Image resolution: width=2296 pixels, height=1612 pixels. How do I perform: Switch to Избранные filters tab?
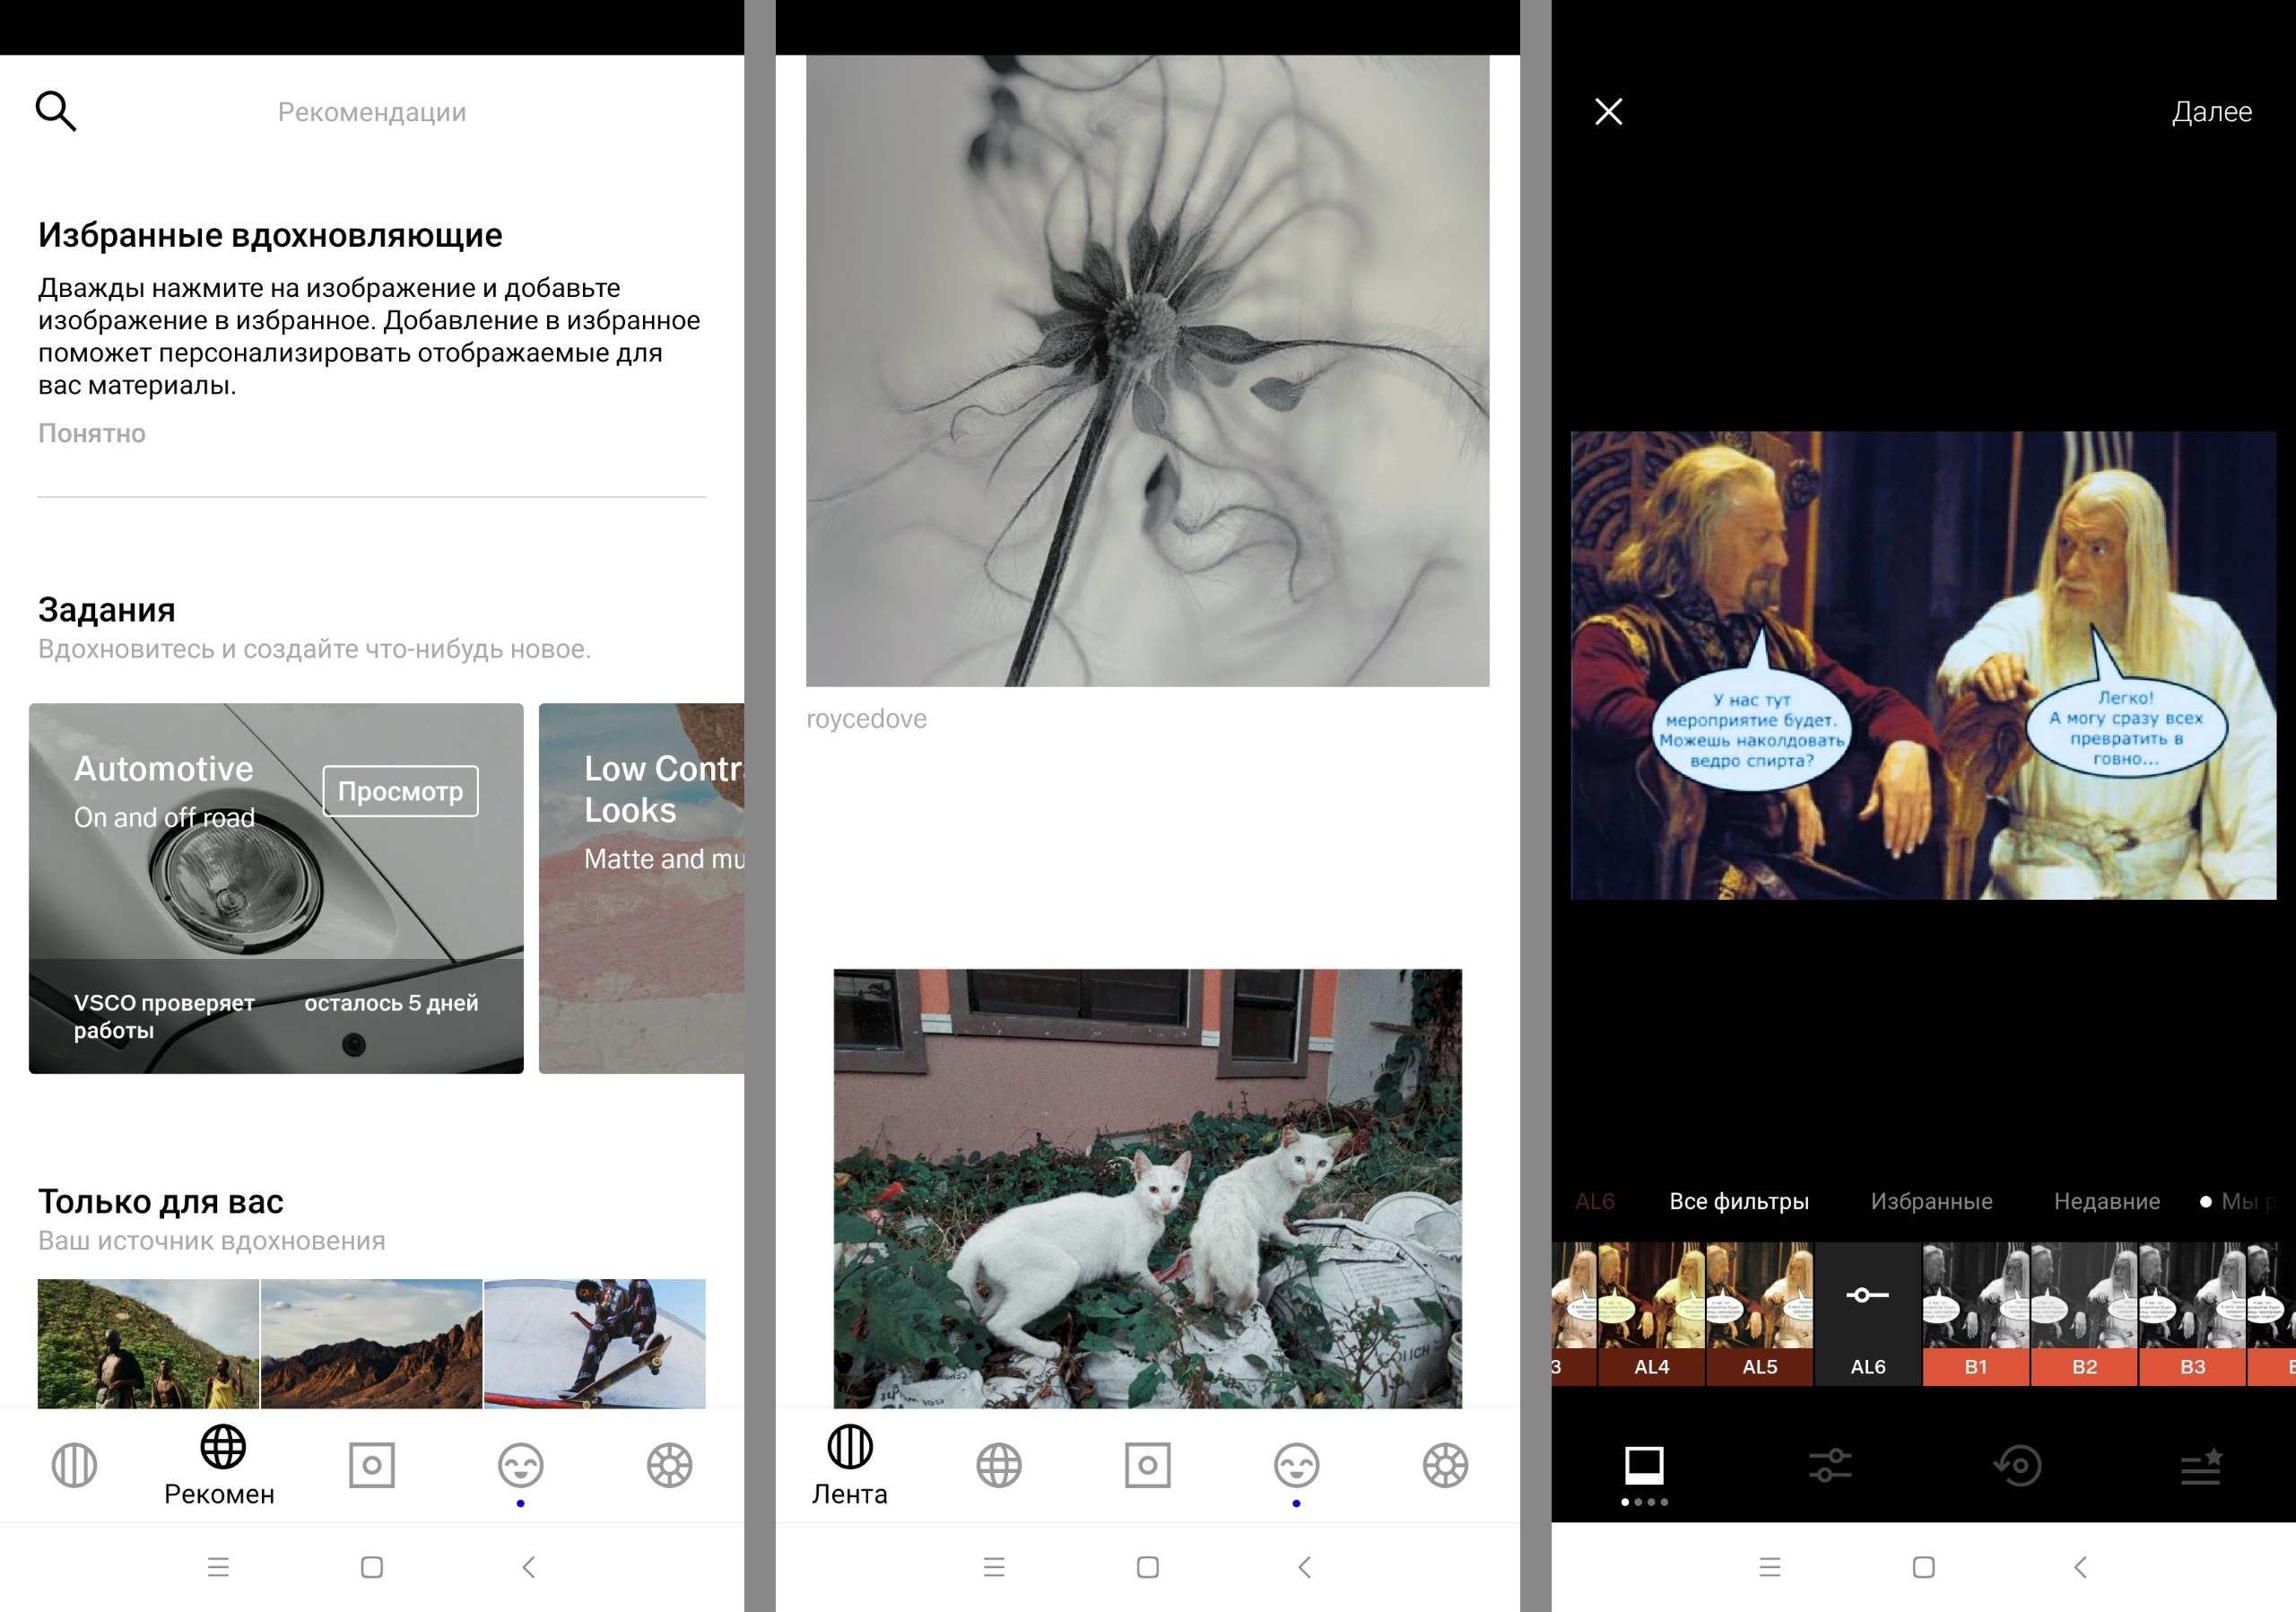[1931, 1201]
